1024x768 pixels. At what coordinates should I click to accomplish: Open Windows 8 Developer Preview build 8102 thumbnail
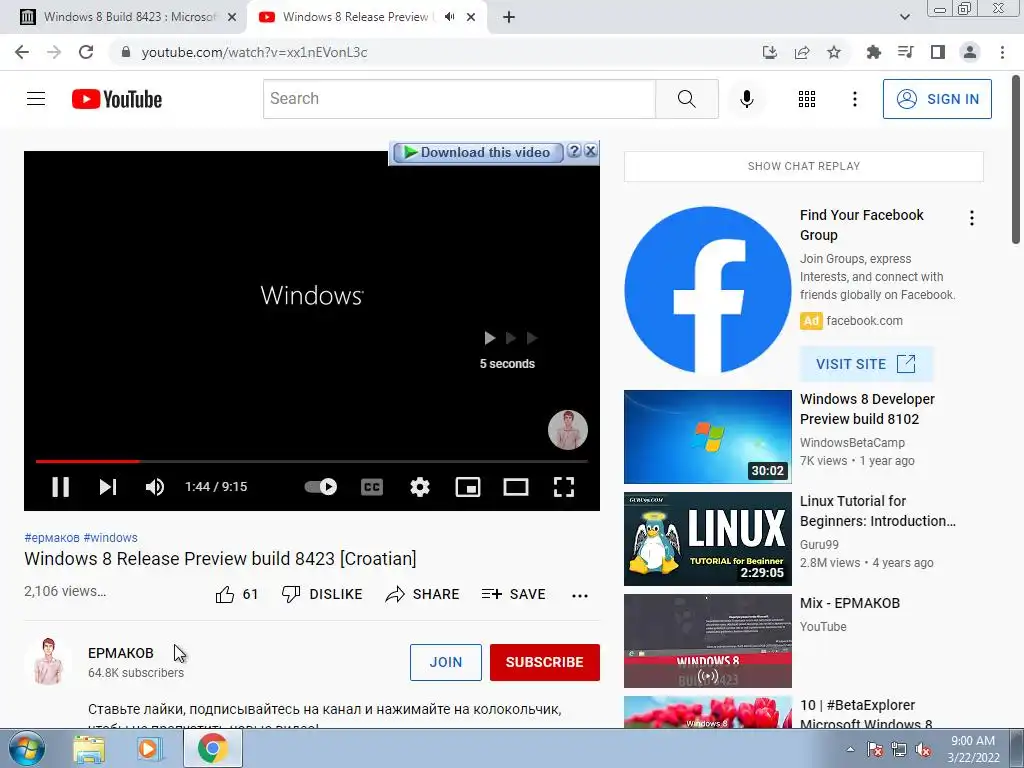coord(707,437)
